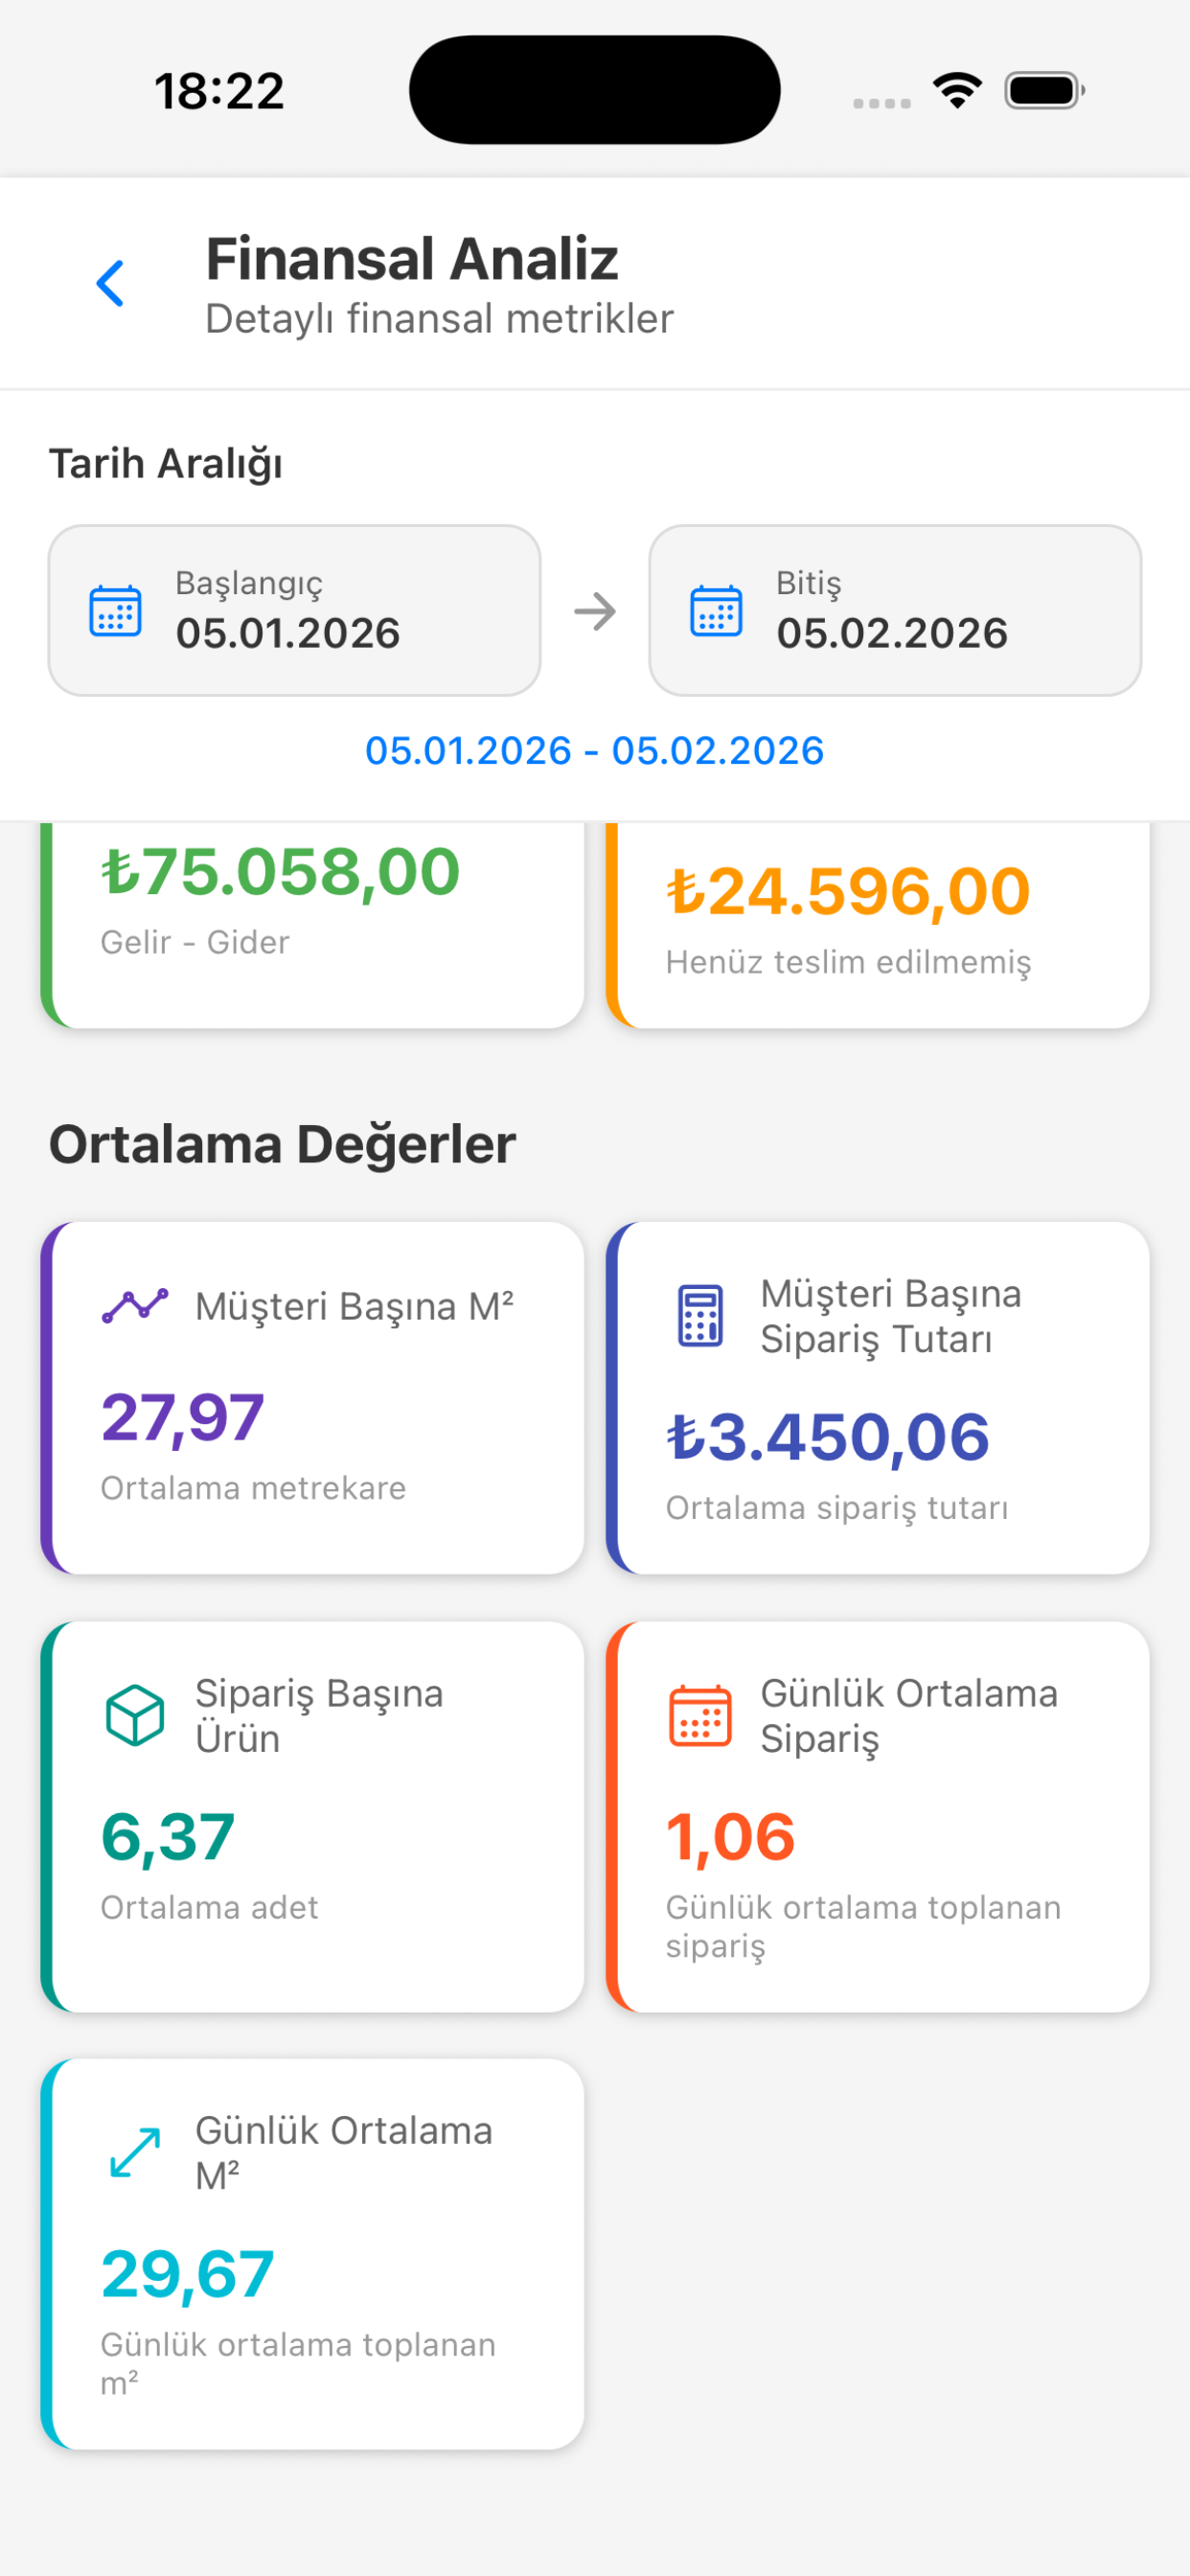Image resolution: width=1190 pixels, height=2576 pixels.
Task: Tap the value 1,06
Action: coord(731,1837)
